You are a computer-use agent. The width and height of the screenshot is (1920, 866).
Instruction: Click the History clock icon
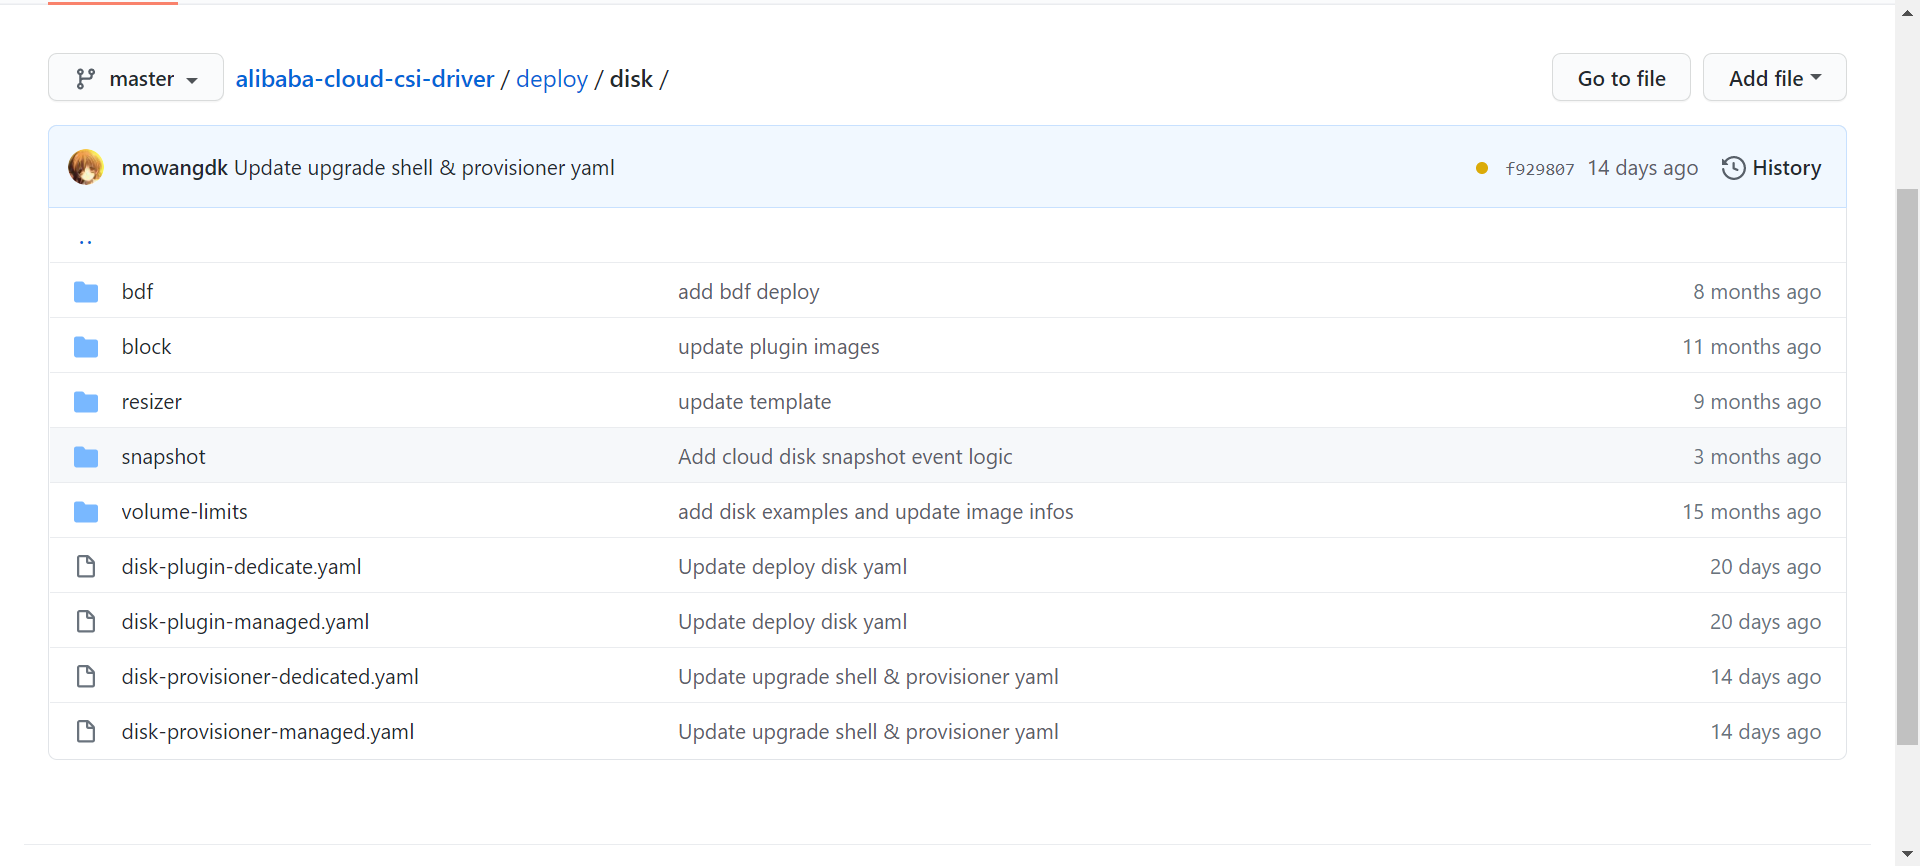1733,168
